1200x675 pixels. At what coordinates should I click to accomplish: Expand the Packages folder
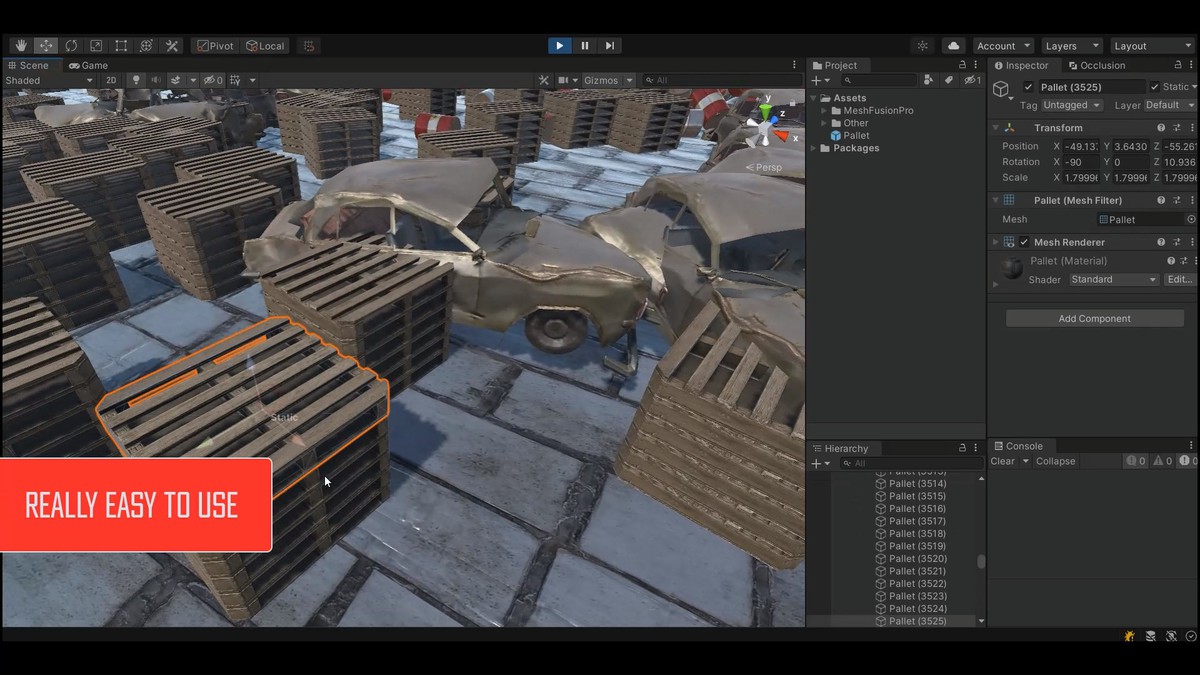(814, 148)
